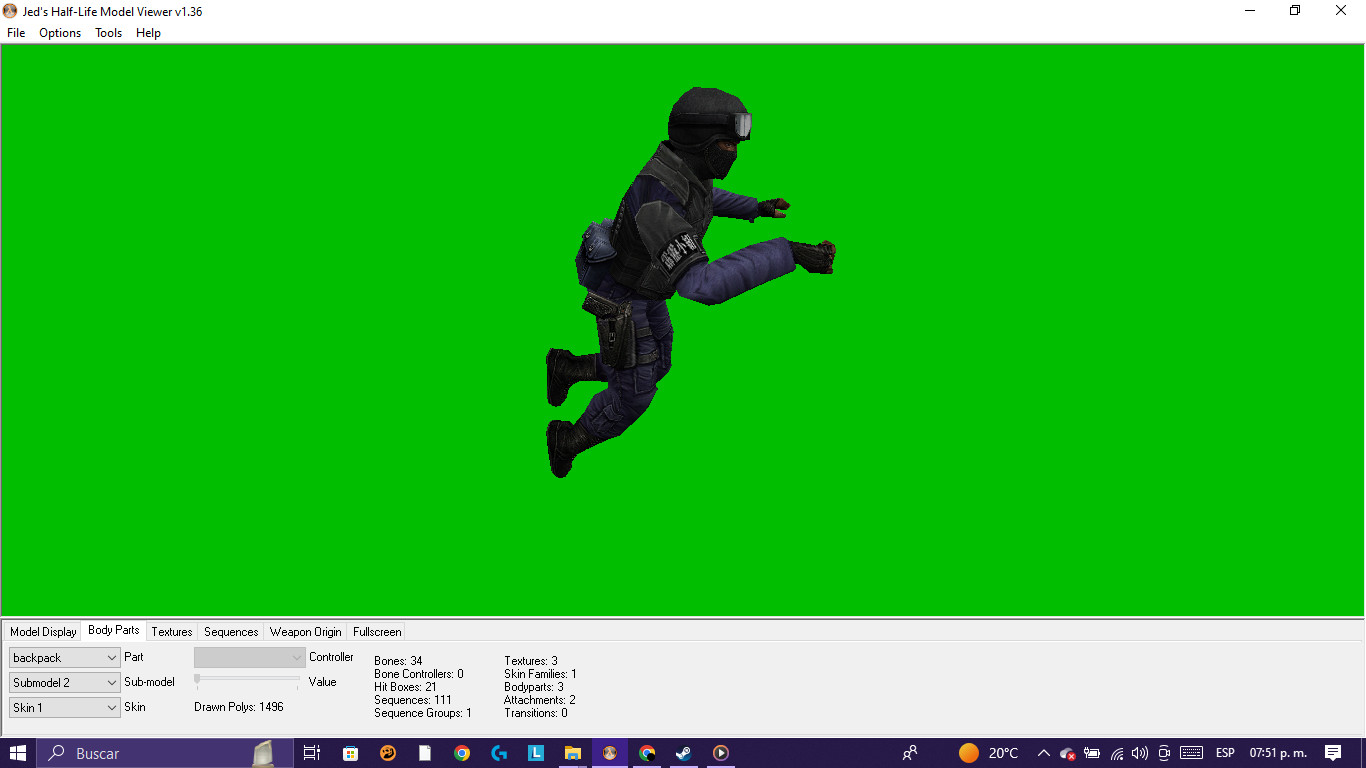Screen dimensions: 1366x768
Task: Select the Body Parts tab
Action: [114, 630]
